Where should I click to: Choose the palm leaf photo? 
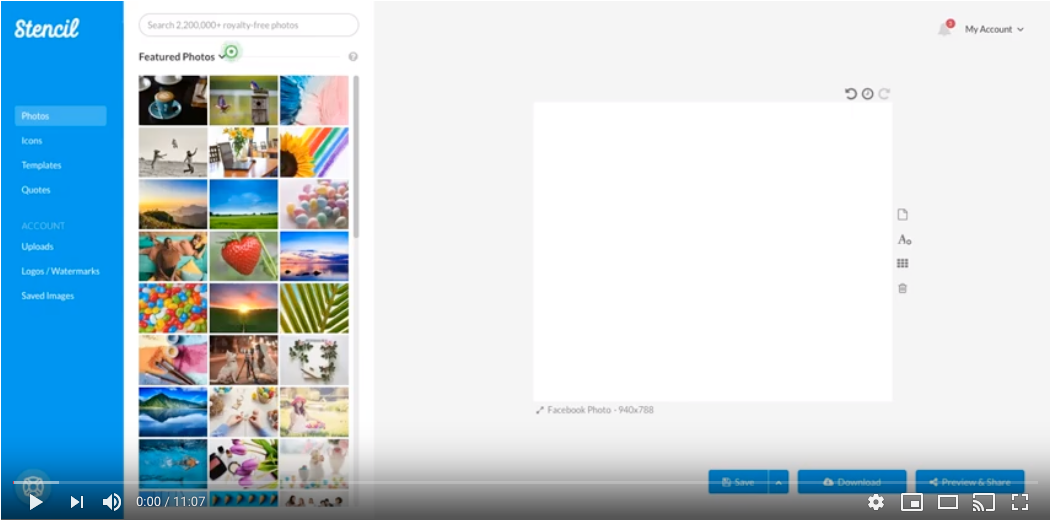[x=314, y=308]
